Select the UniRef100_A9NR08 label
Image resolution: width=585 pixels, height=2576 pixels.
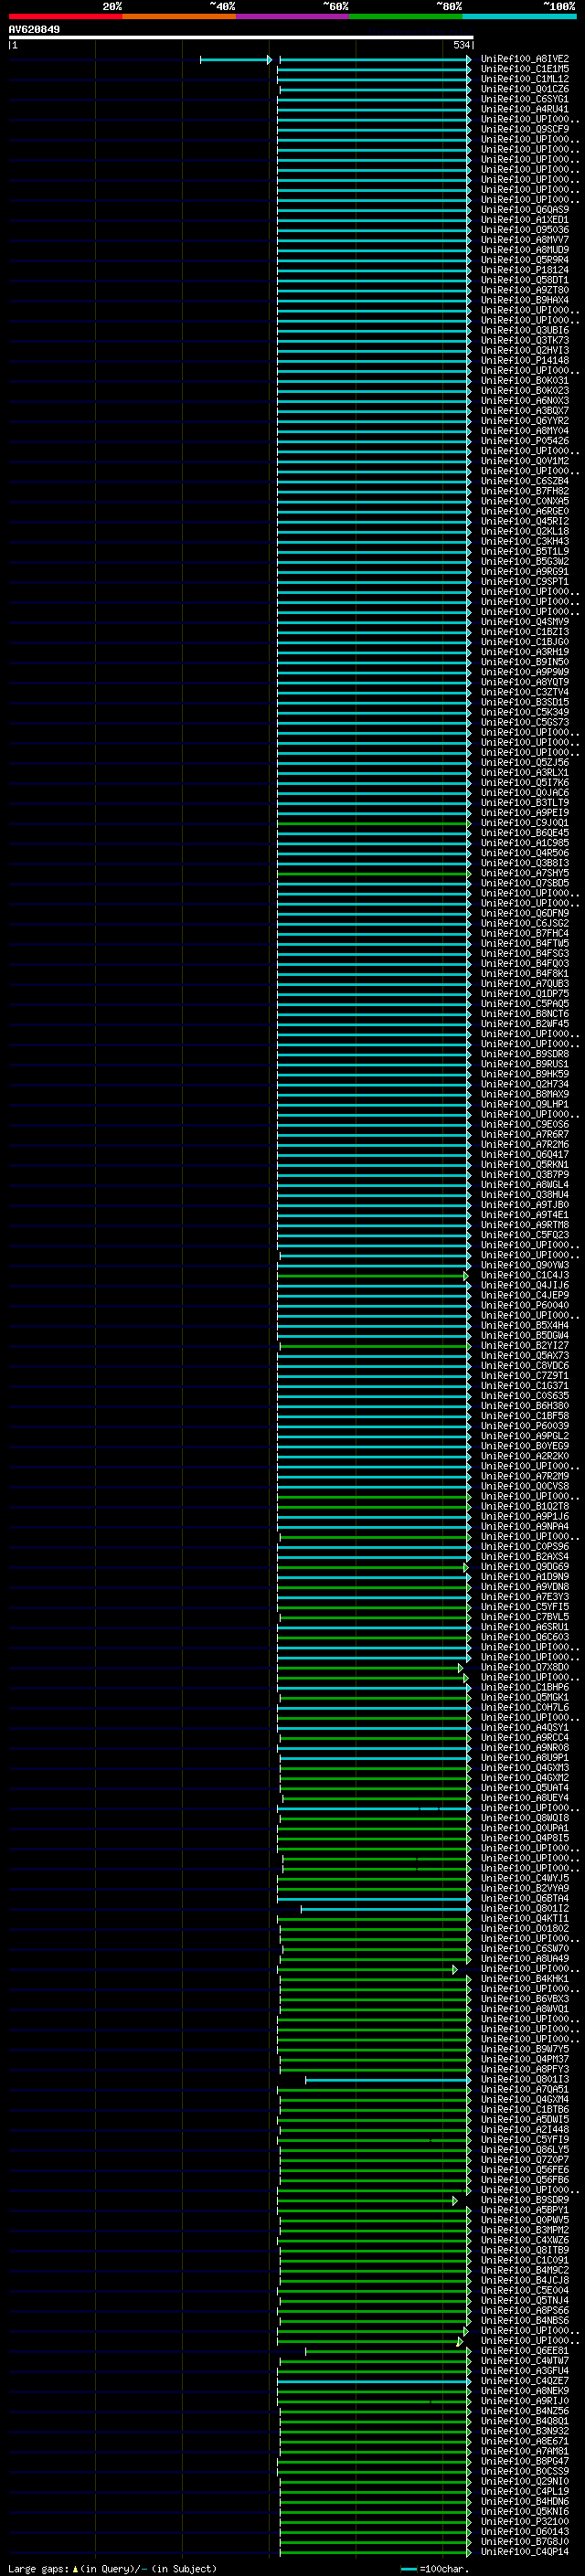tap(524, 1748)
